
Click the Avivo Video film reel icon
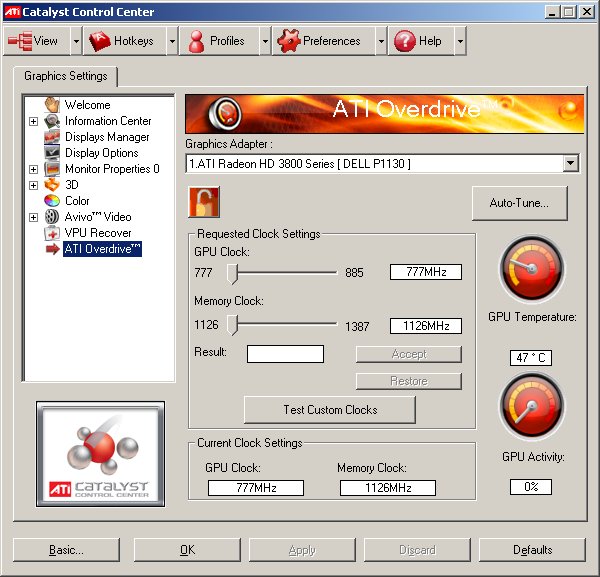coord(52,217)
